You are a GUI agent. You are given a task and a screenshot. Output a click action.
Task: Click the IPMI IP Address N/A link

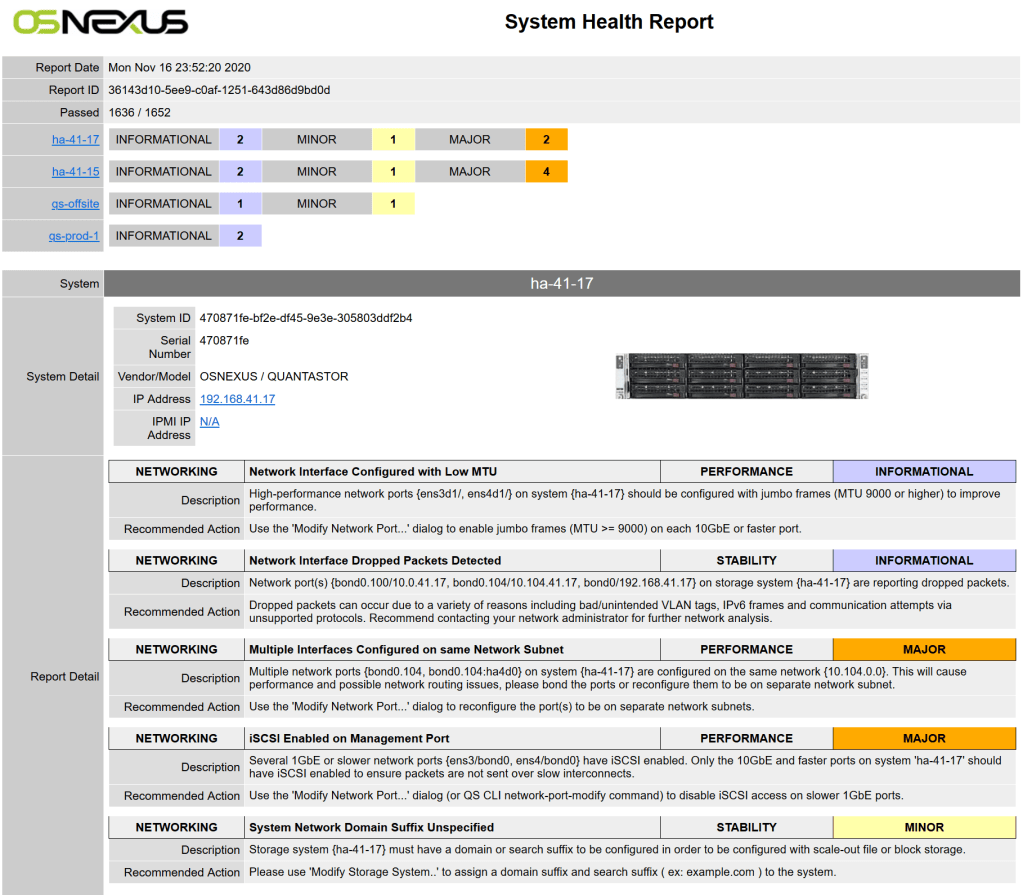tap(209, 422)
